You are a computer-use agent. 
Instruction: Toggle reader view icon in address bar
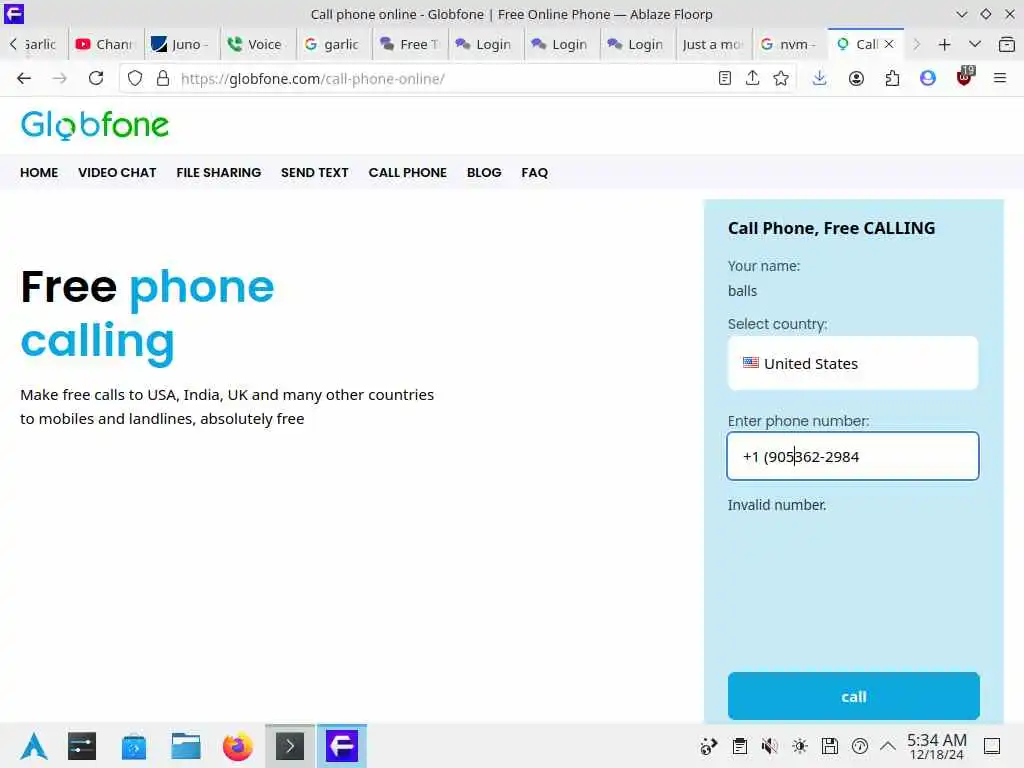(x=724, y=78)
